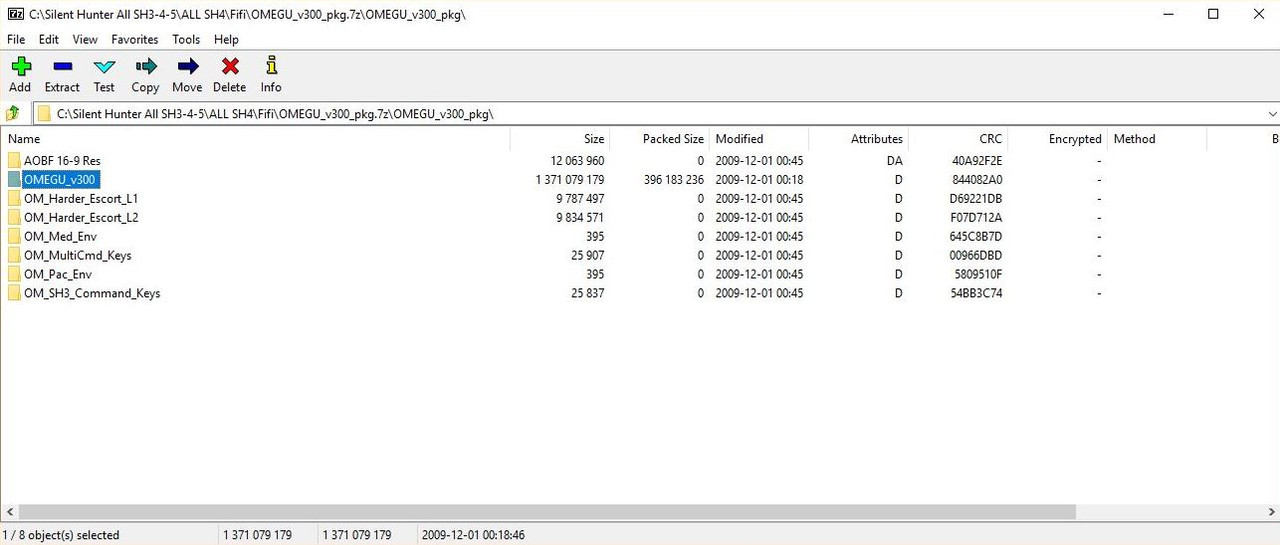Click status bar '1 / 8 object(s) selected'
Viewport: 1280px width, 545px height.
(x=61, y=535)
